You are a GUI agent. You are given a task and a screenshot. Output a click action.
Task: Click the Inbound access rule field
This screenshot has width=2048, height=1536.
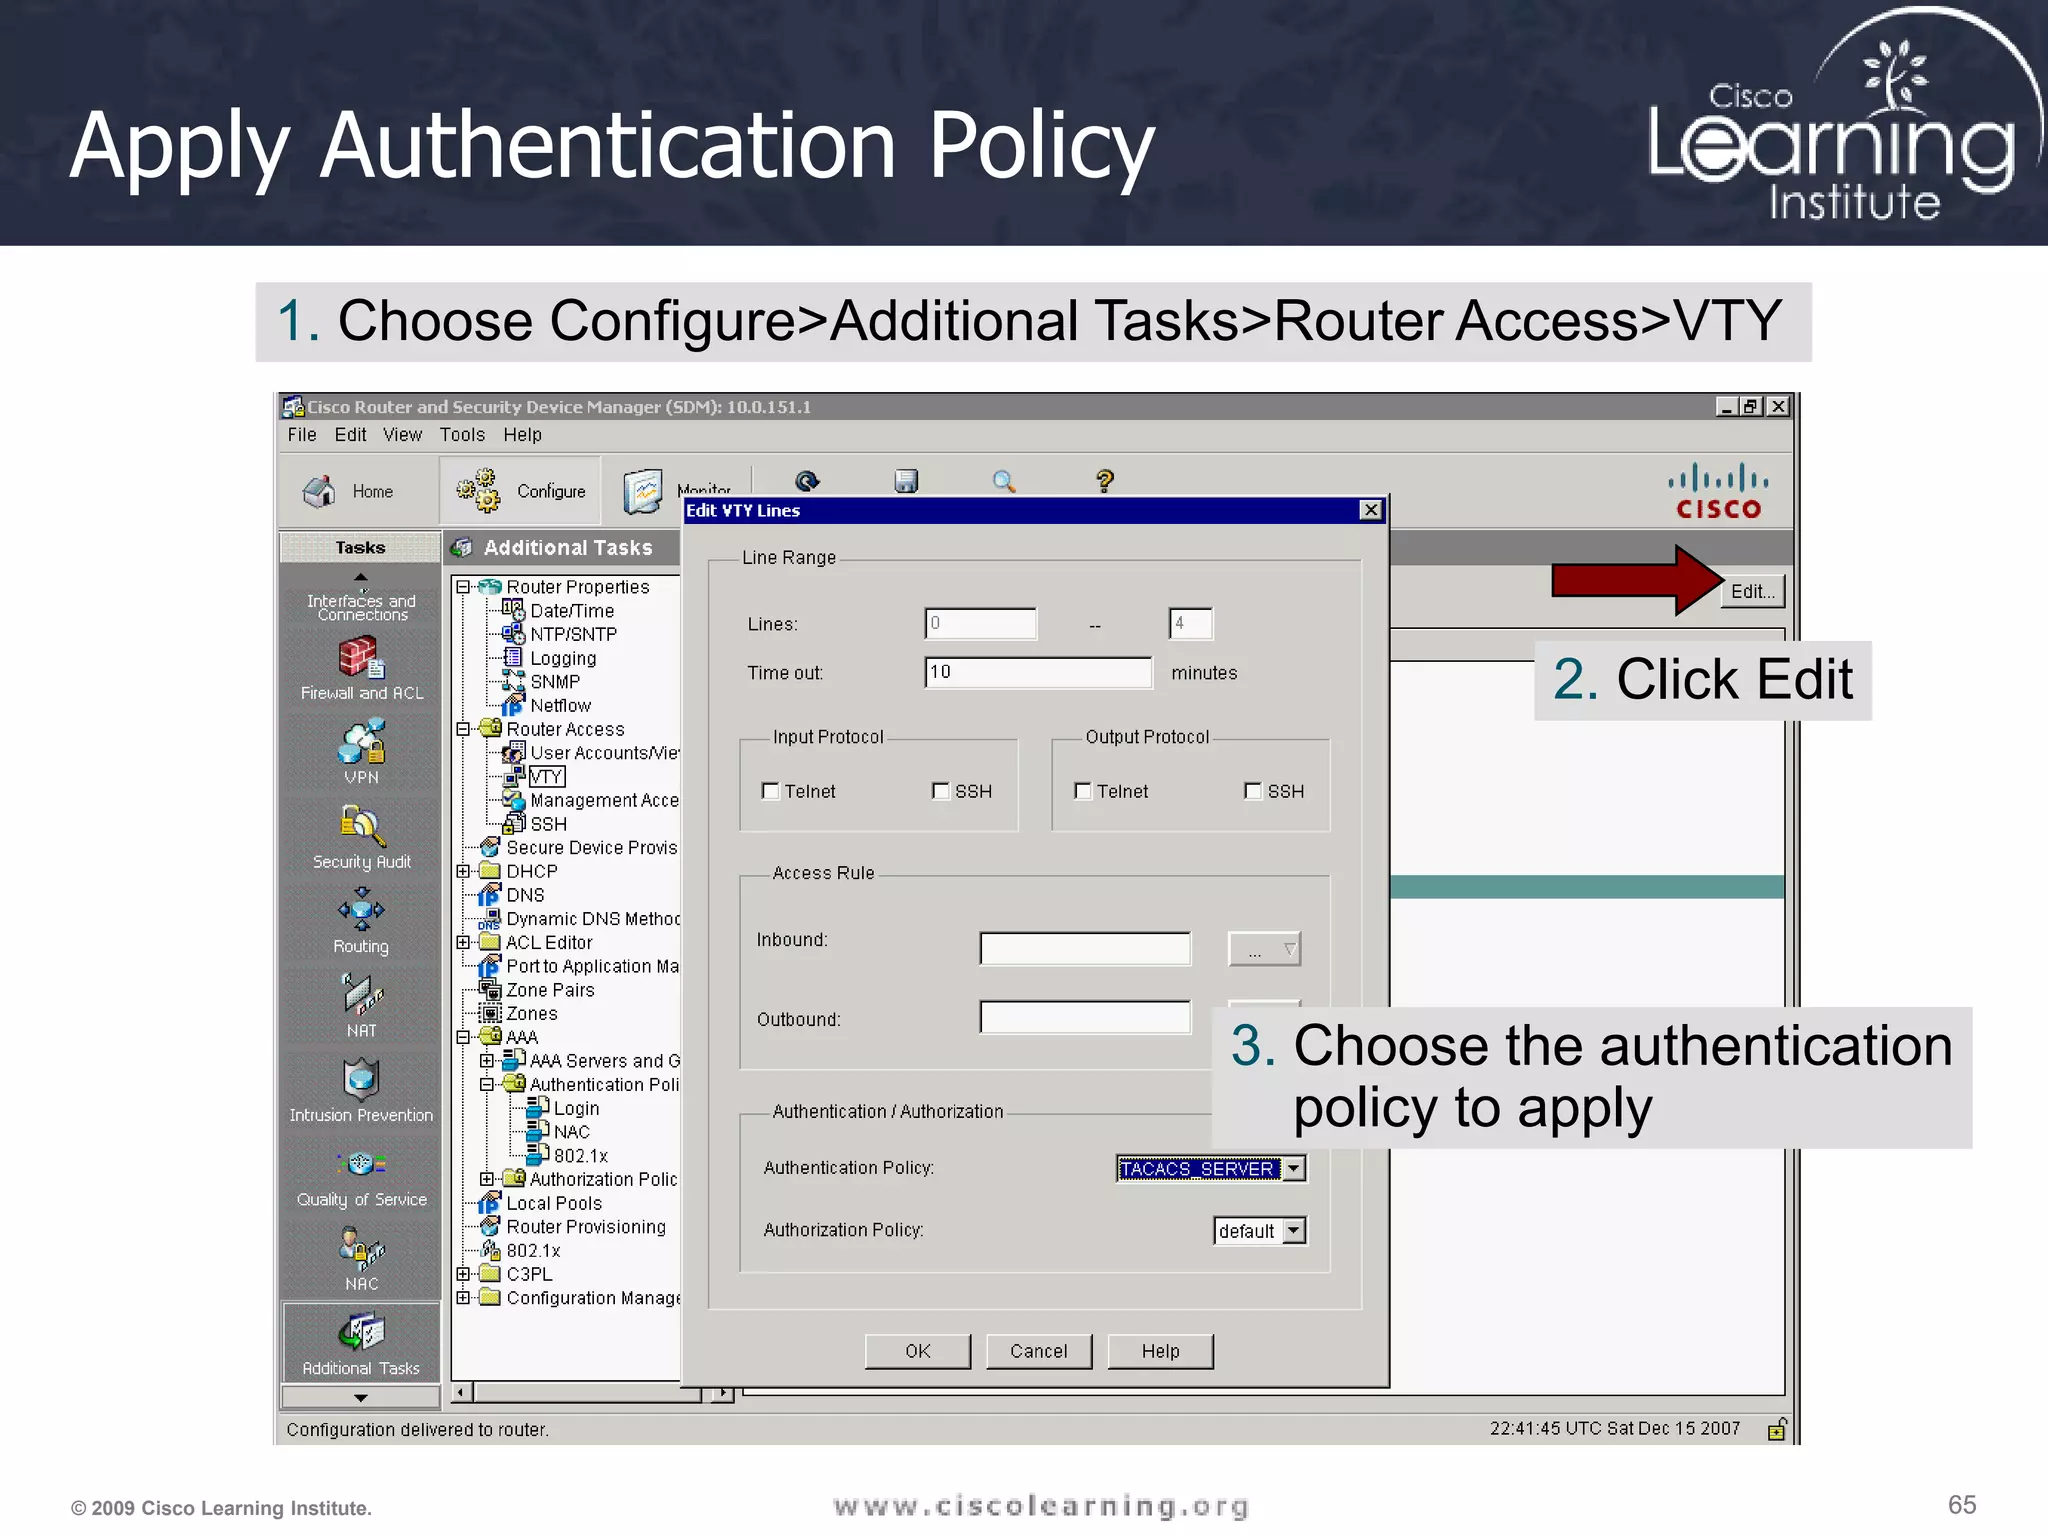pyautogui.click(x=1085, y=948)
